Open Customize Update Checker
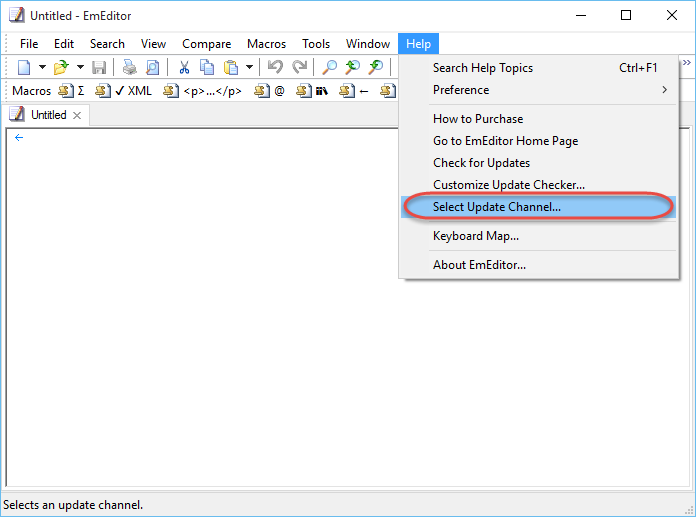This screenshot has height=517, width=696. (x=539, y=185)
